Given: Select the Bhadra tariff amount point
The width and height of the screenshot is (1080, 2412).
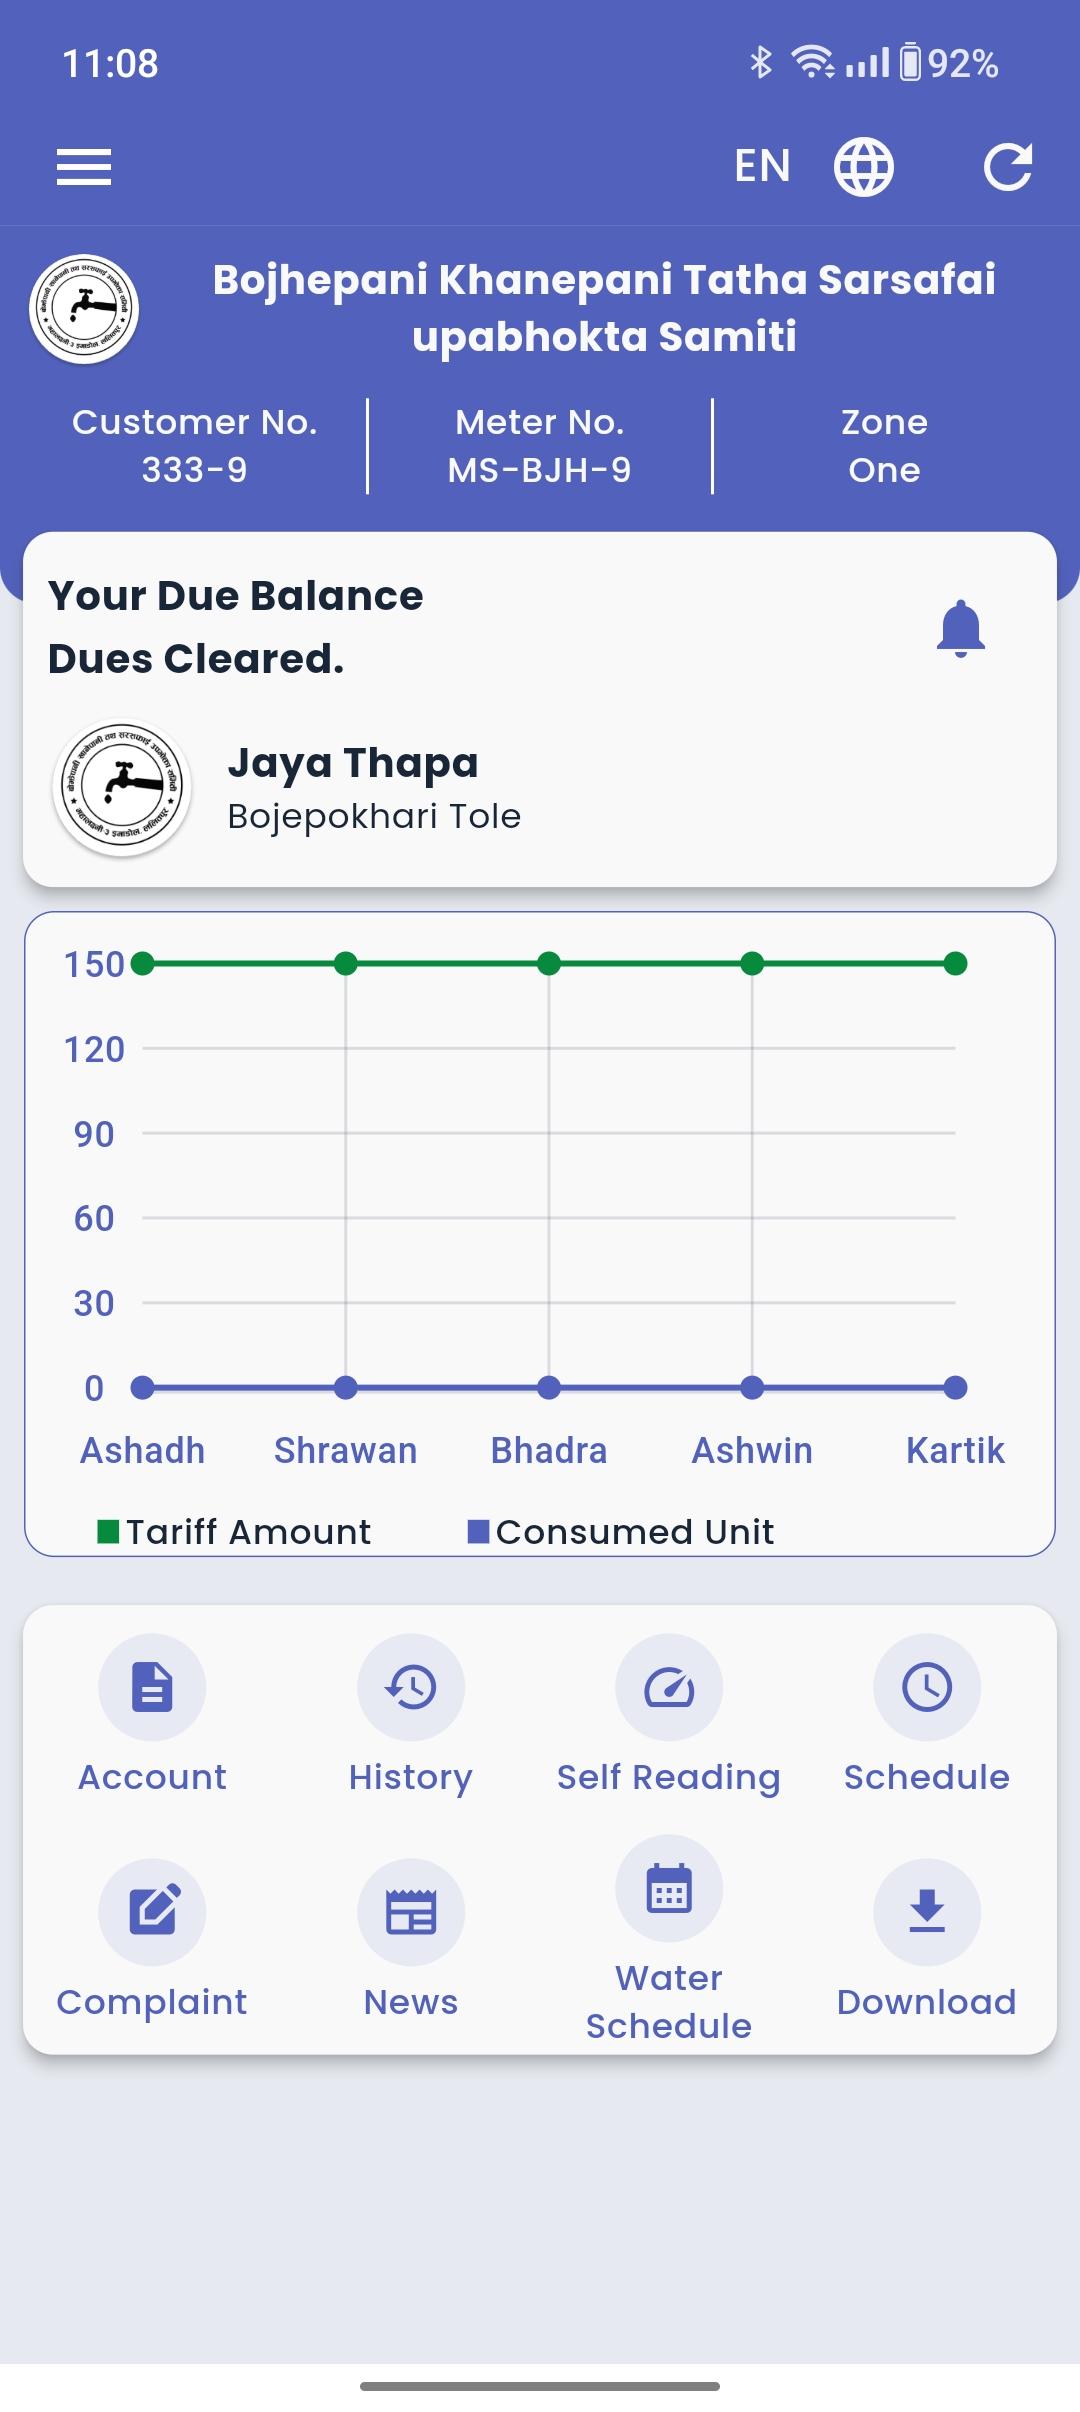Looking at the screenshot, I should pyautogui.click(x=549, y=964).
